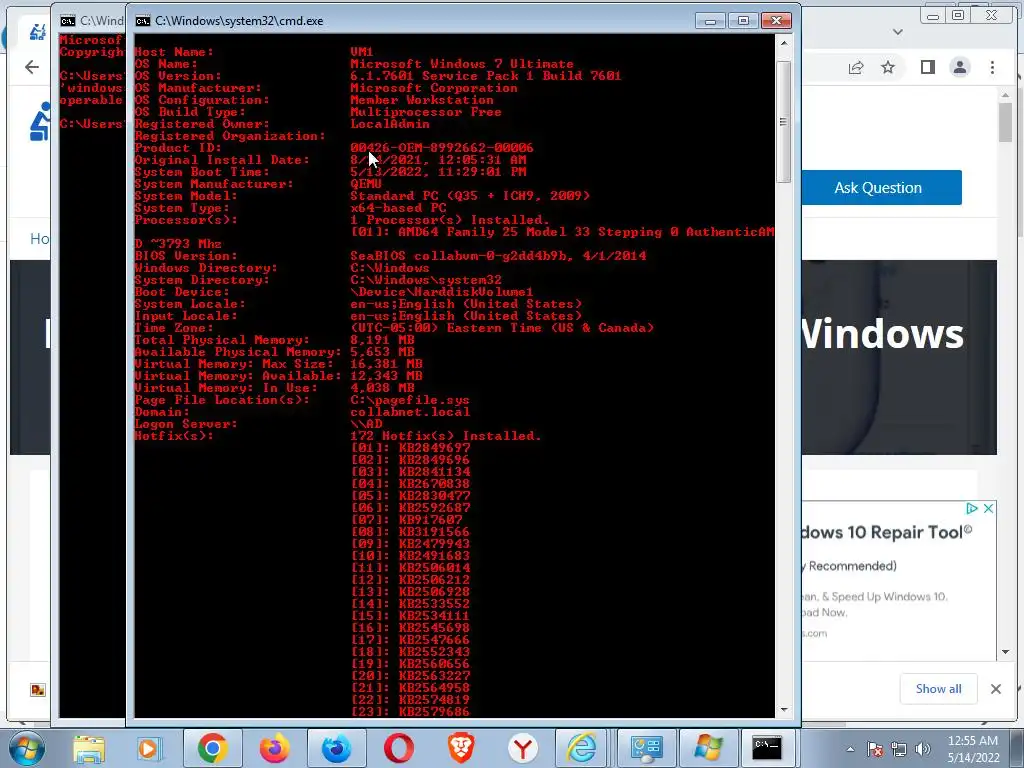Click the 'Multiprocessor Free' value

tap(426, 112)
